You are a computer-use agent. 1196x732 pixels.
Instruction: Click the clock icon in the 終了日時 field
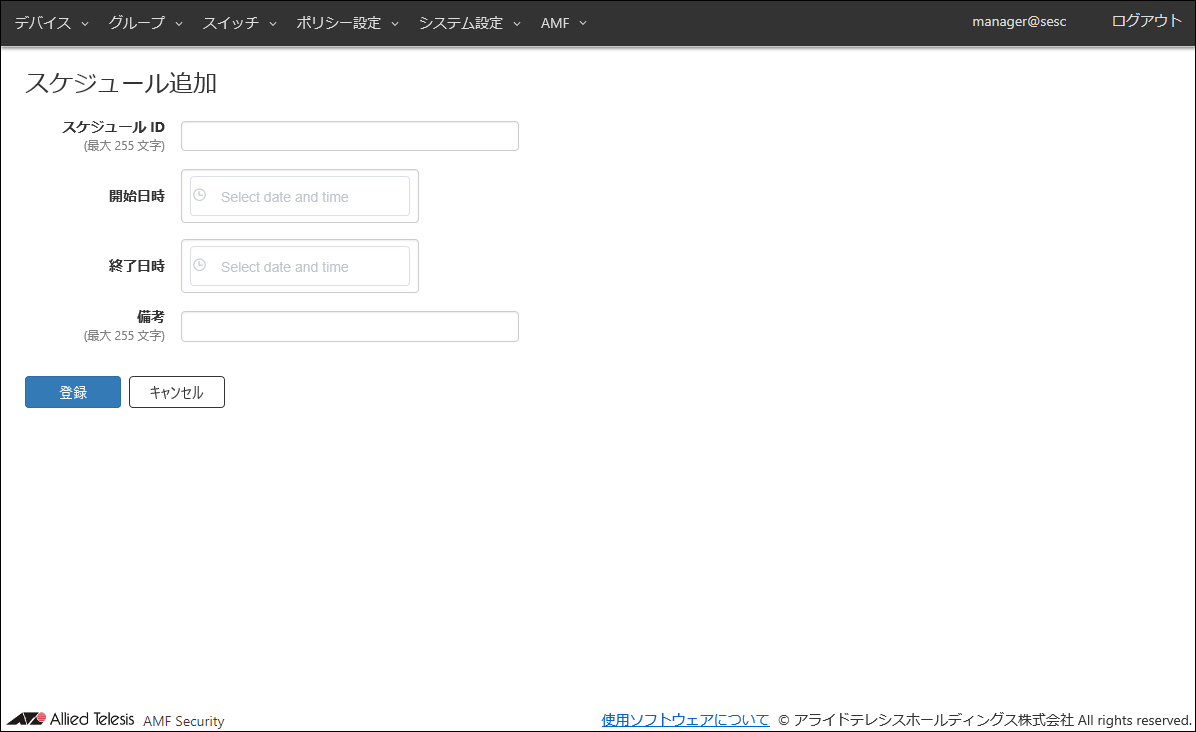tap(200, 266)
